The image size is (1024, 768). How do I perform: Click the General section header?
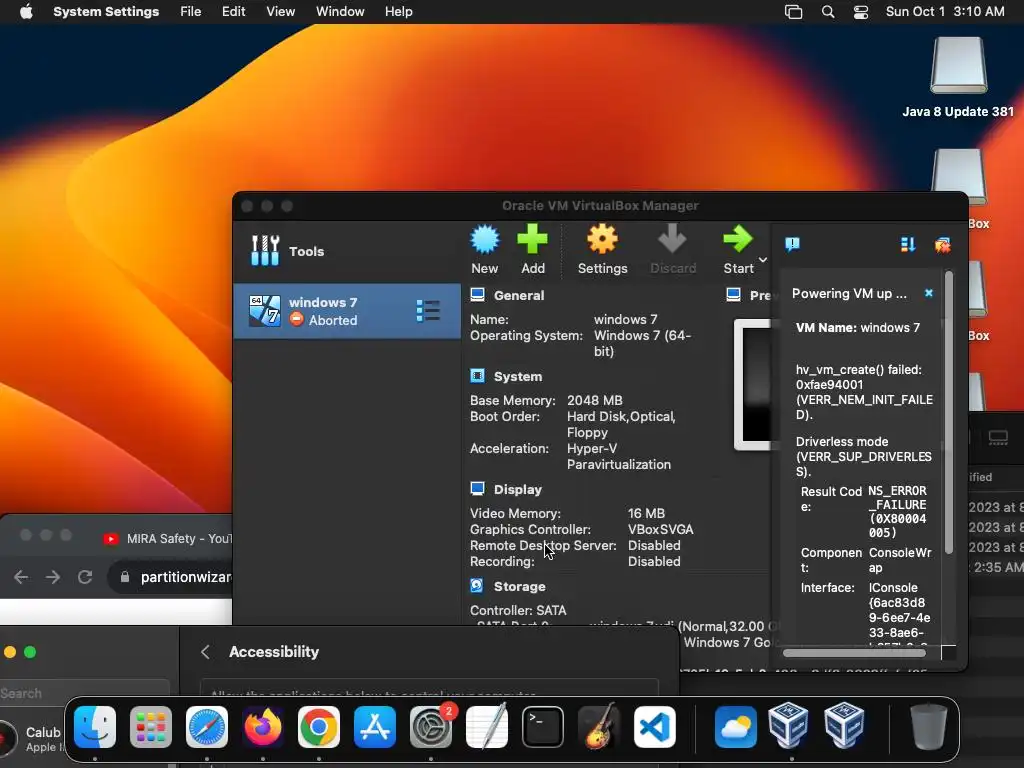tap(519, 295)
